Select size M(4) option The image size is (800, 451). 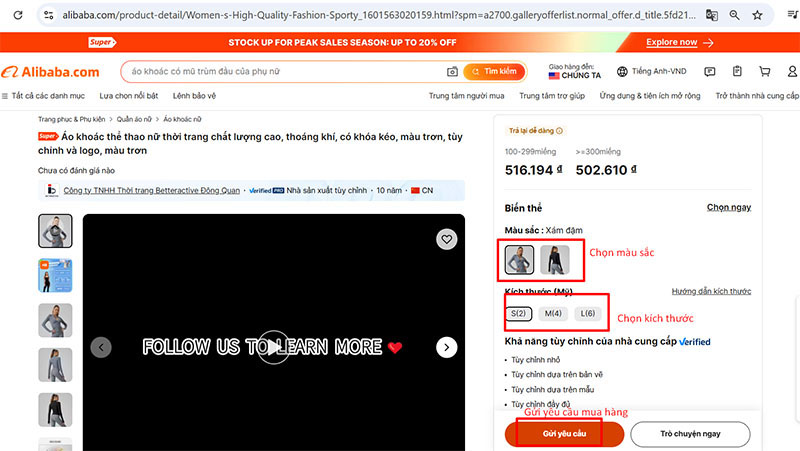click(553, 313)
